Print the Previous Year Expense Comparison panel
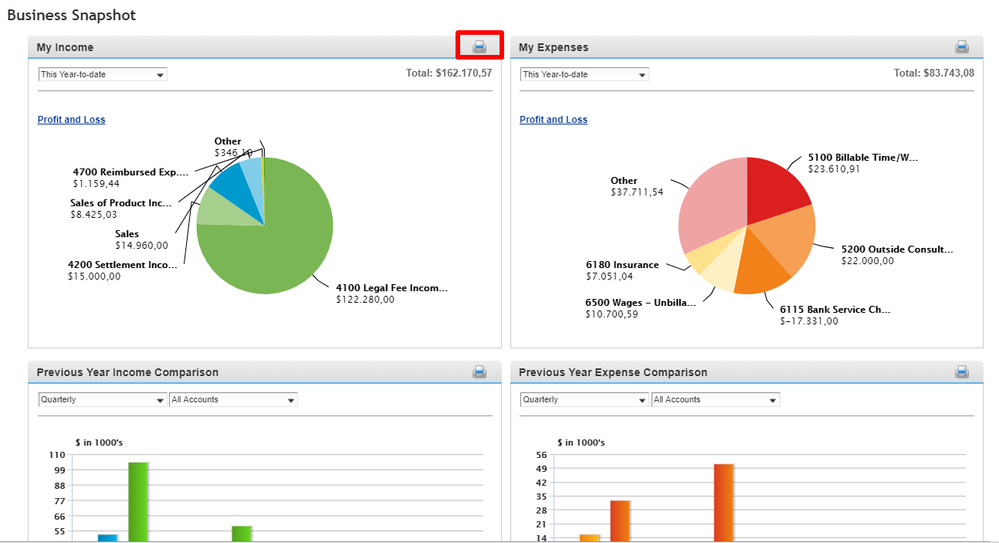The width and height of the screenshot is (999, 543). pyautogui.click(x=962, y=372)
